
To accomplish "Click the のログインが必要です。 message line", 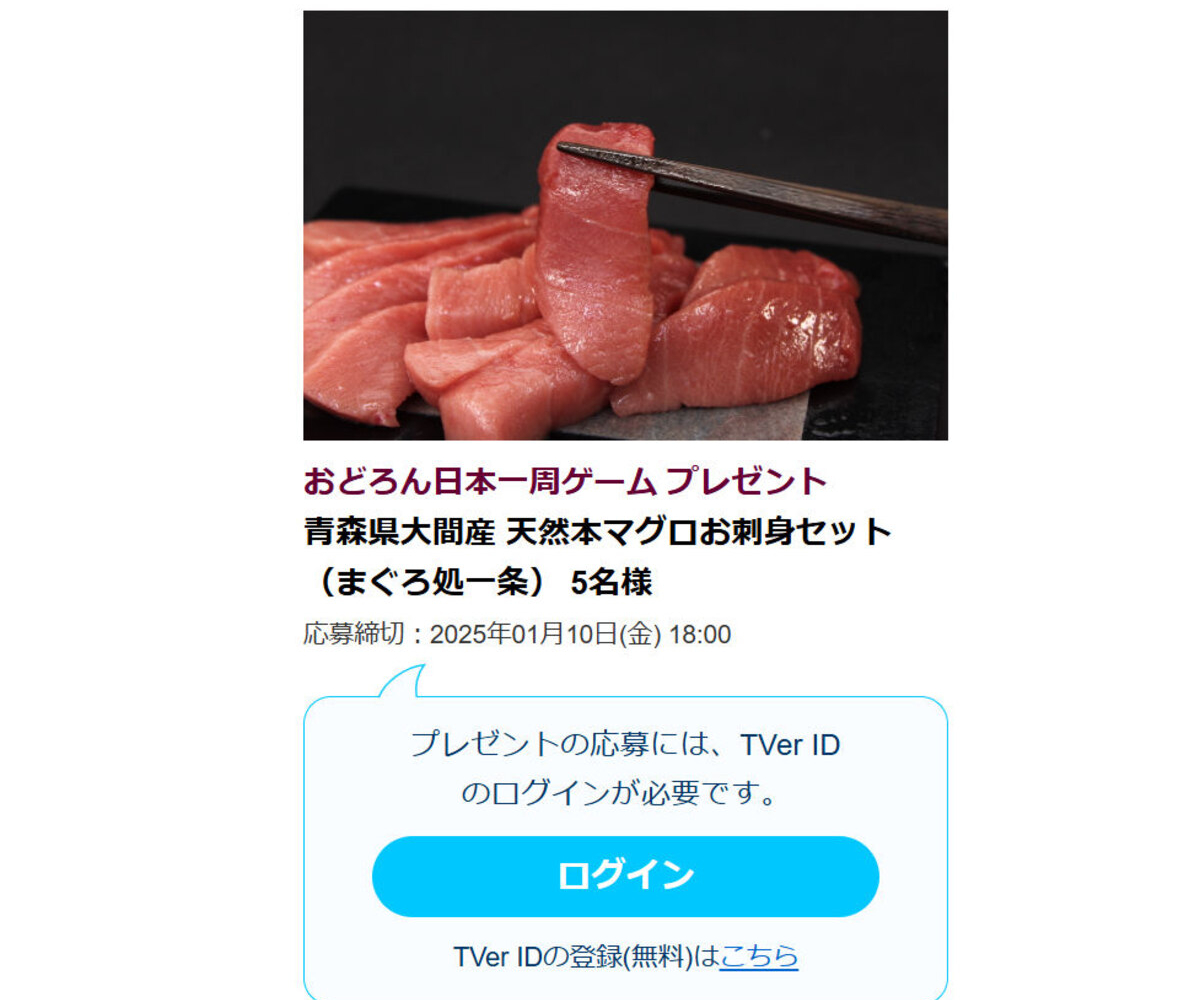I will [620, 794].
